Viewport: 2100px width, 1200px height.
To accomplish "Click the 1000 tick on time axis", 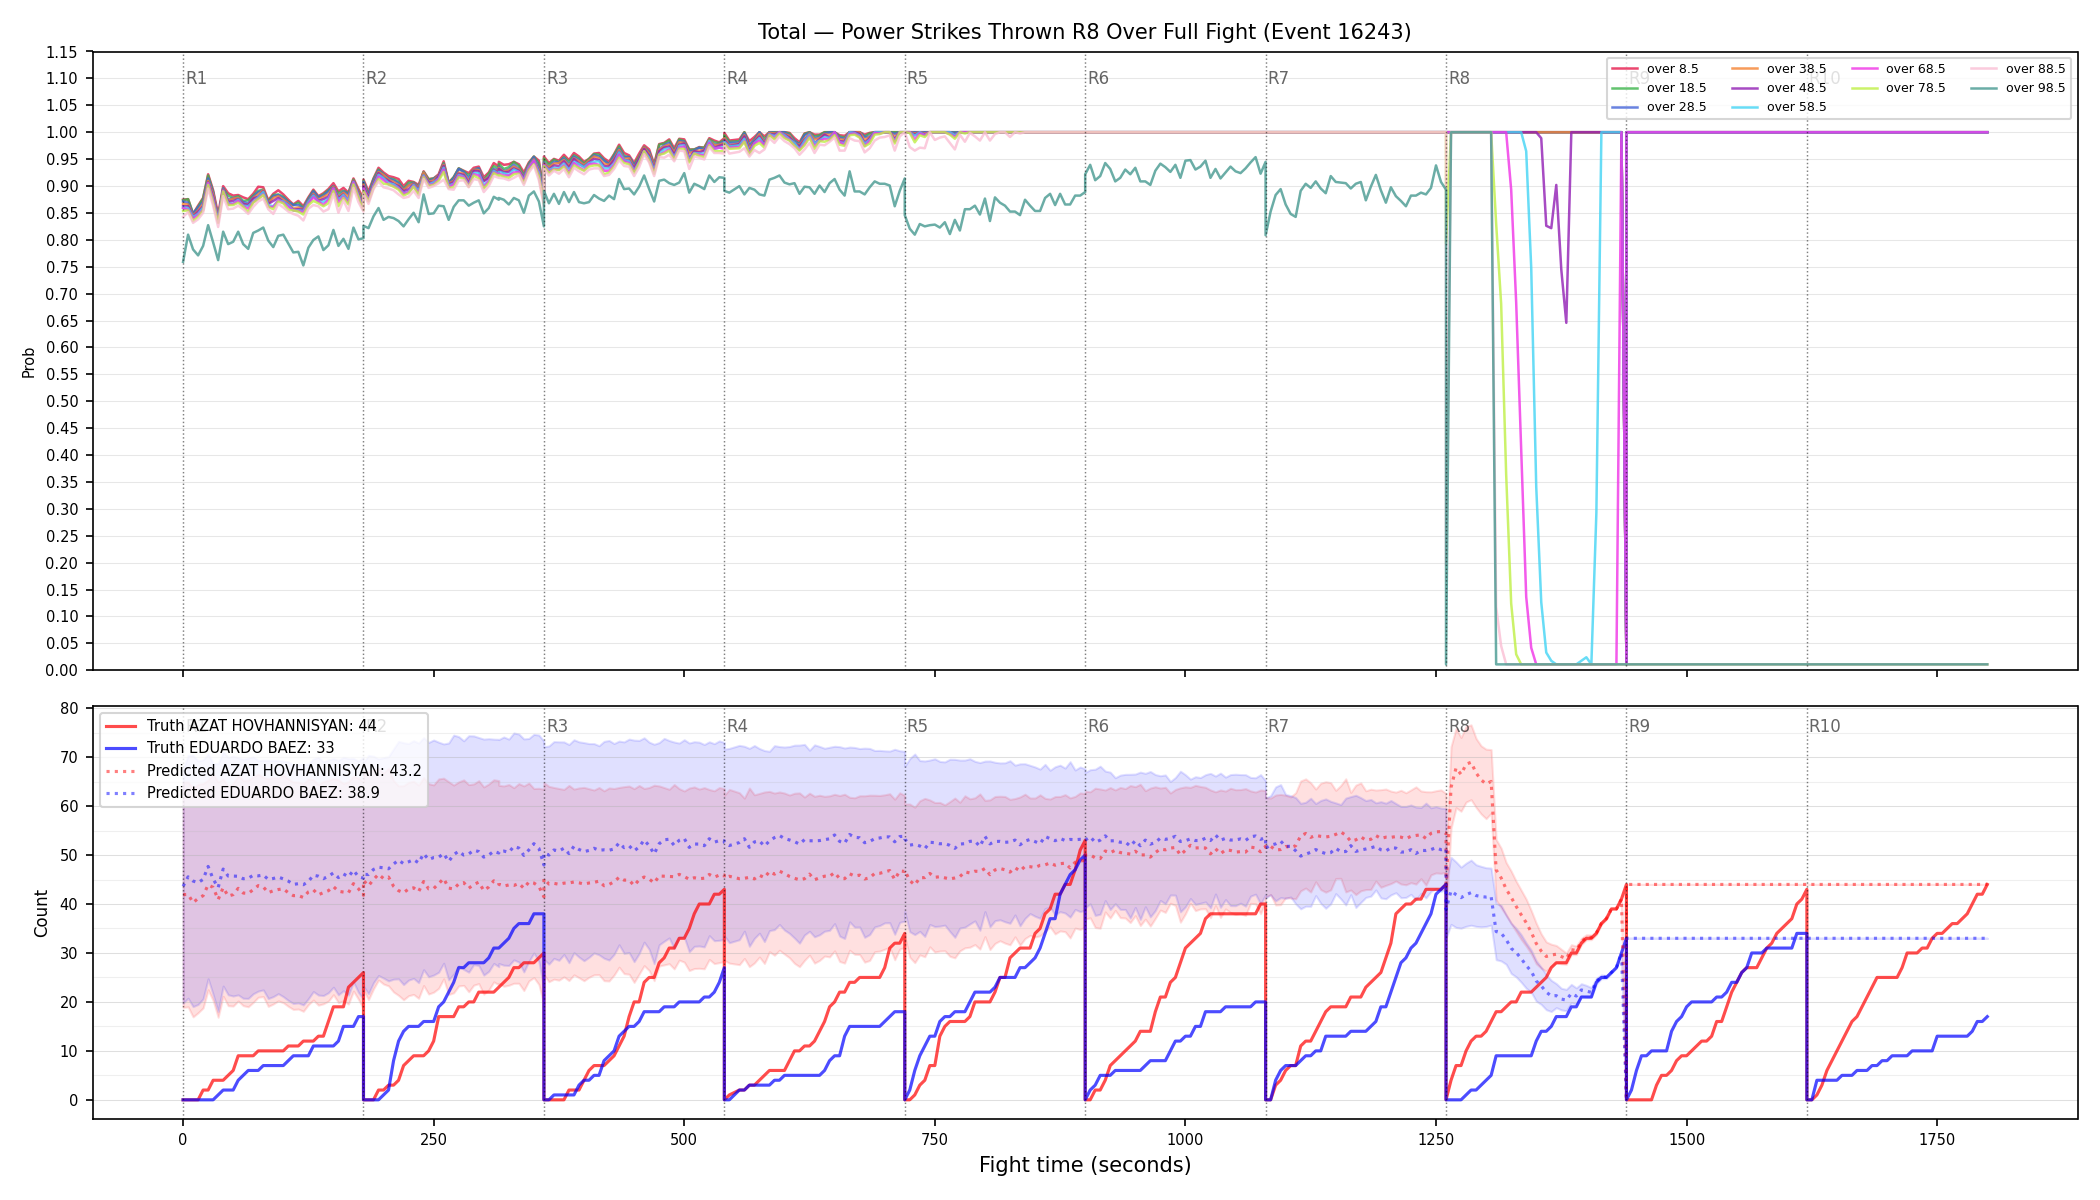I will (1185, 1139).
